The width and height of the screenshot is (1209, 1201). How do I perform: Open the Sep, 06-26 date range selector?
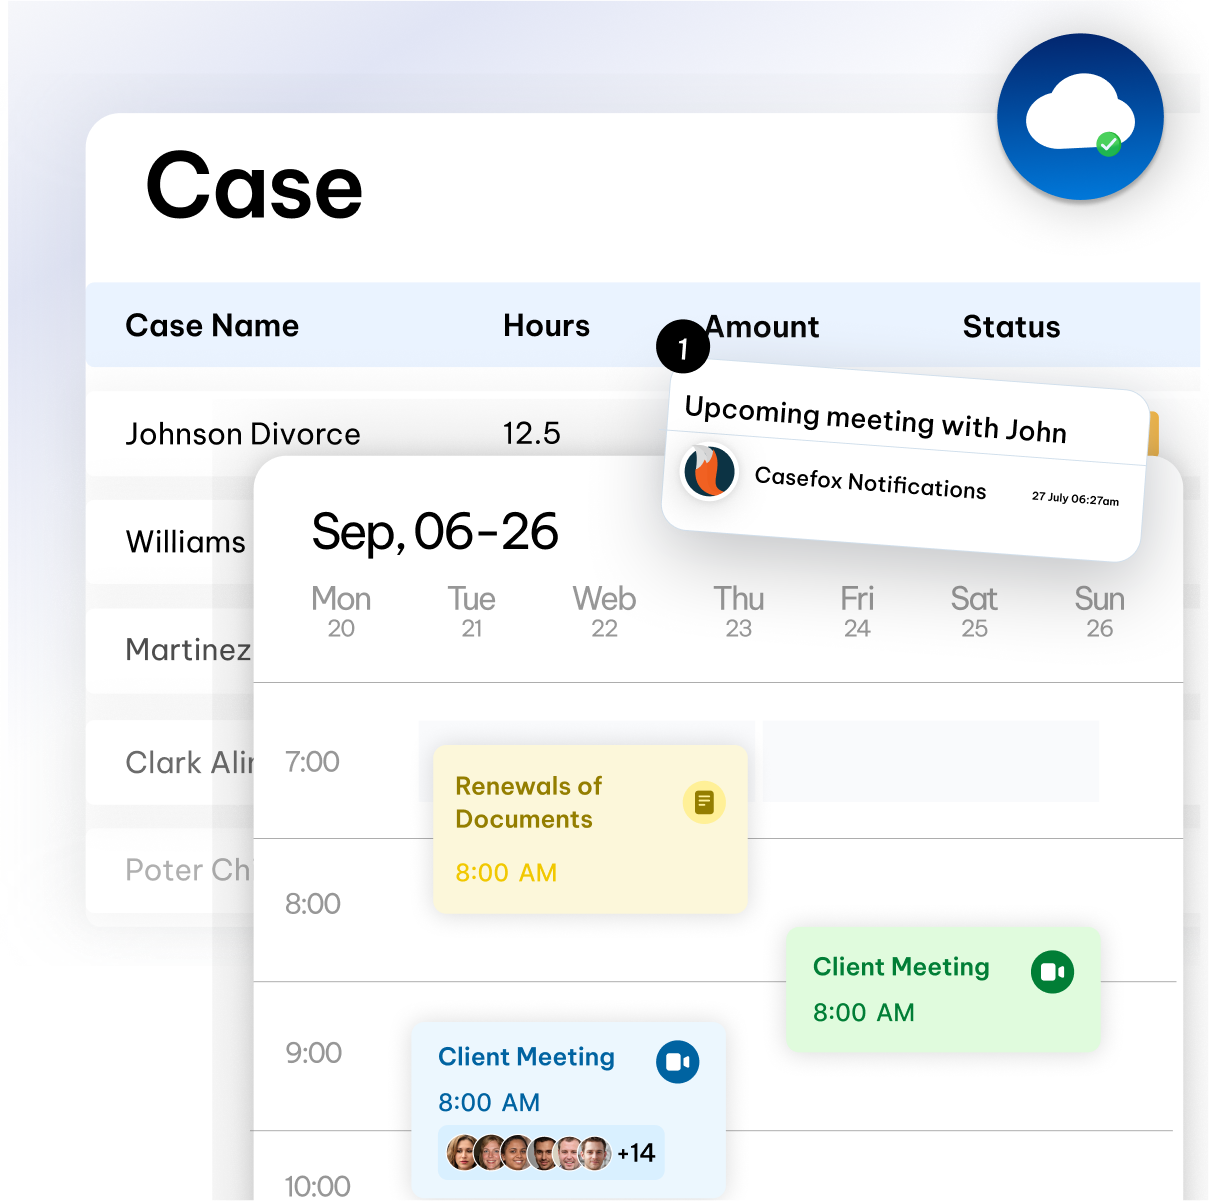435,533
